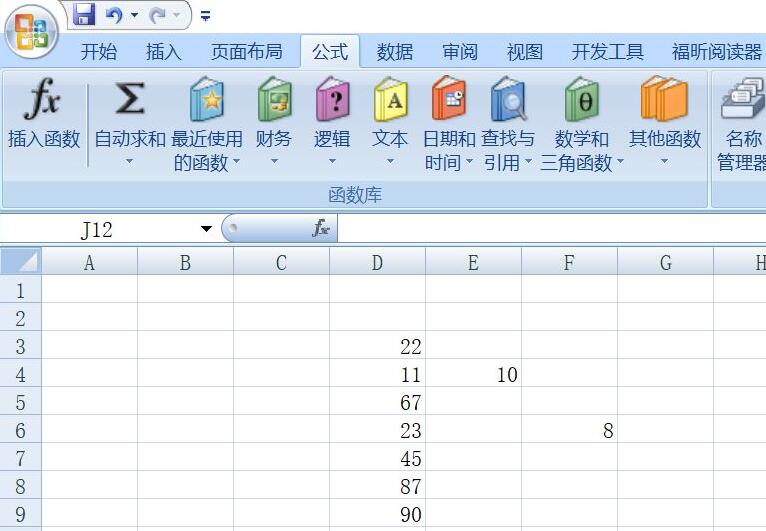Screen dimensions: 766x531
Task: Open the 文本 functions book icon
Action: tap(390, 99)
